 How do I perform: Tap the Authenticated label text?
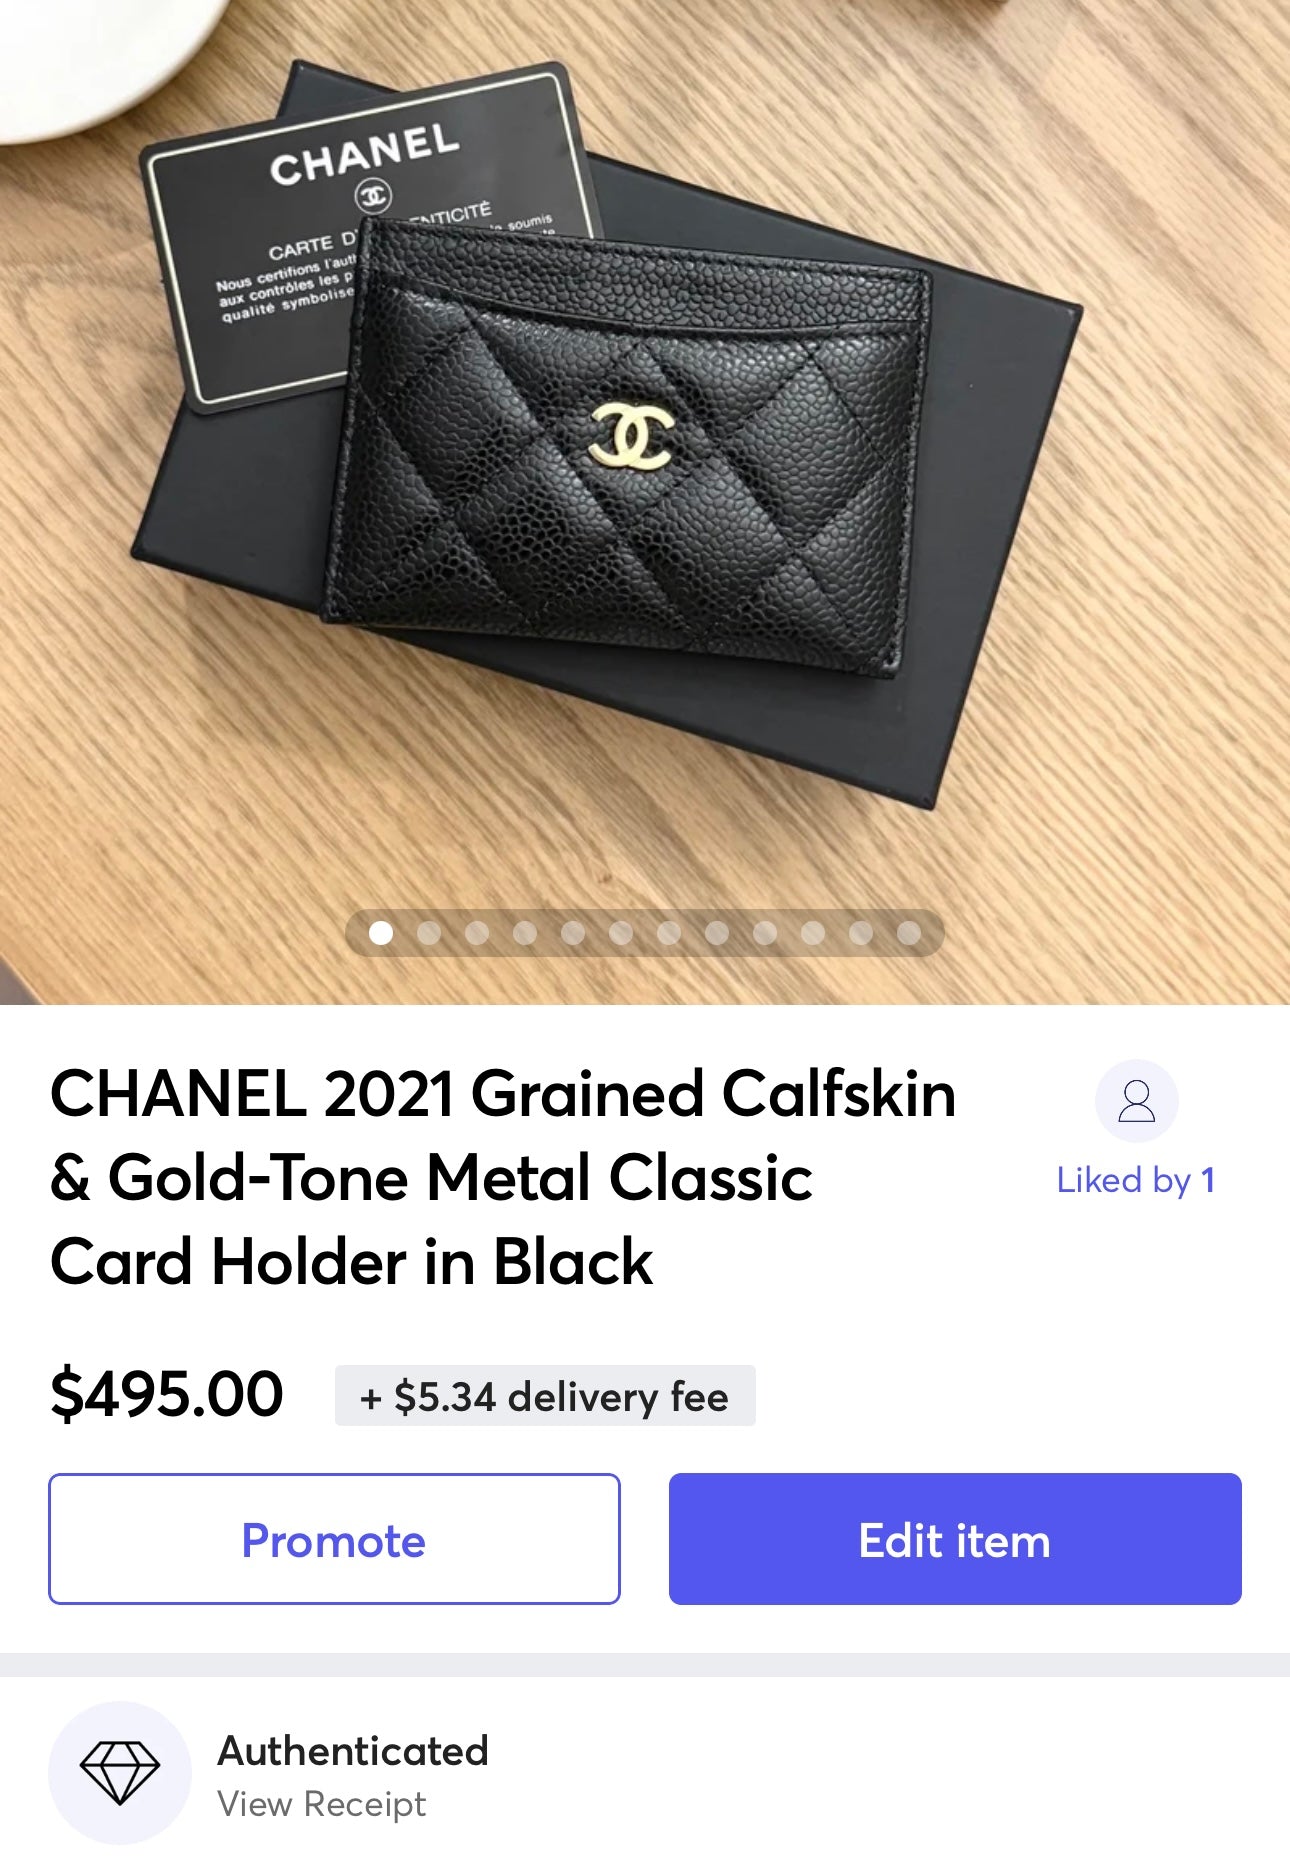[353, 1751]
